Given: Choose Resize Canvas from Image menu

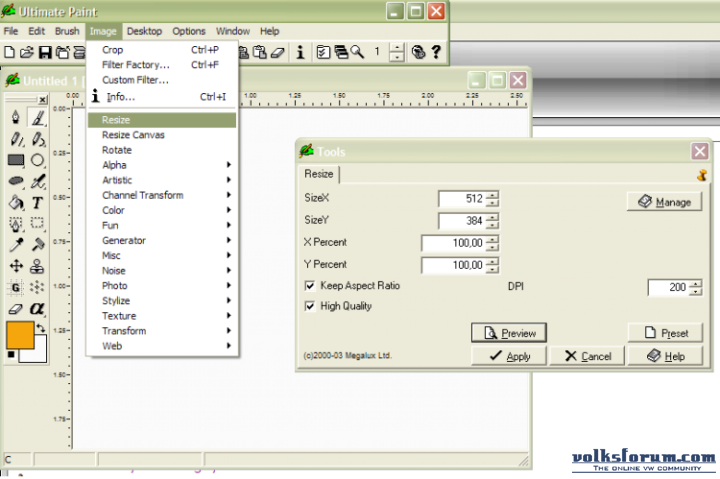Looking at the screenshot, I should pyautogui.click(x=163, y=135).
